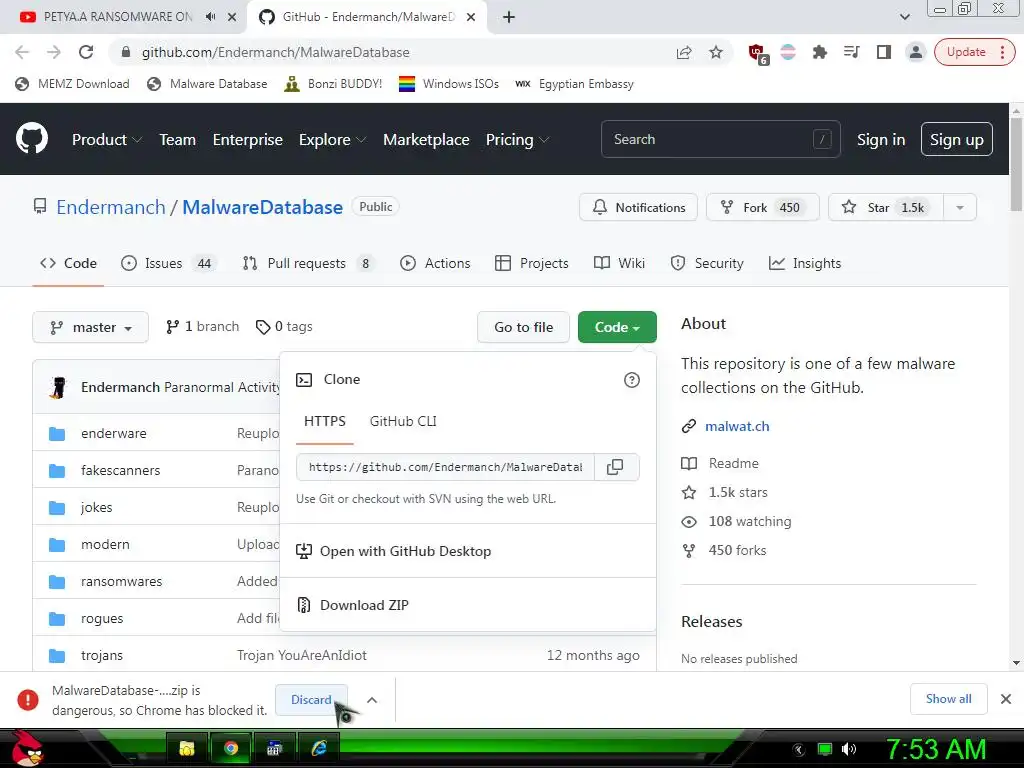Select the GitHub CLI clone tab
1024x768 pixels.
pos(403,421)
